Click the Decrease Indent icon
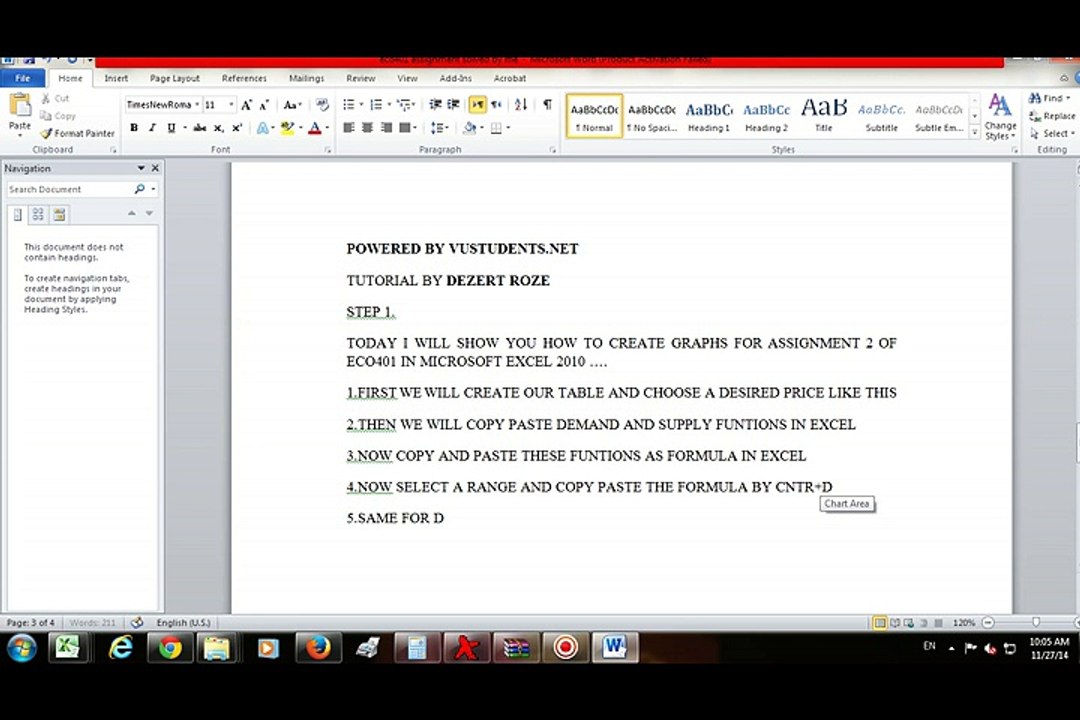 435,105
